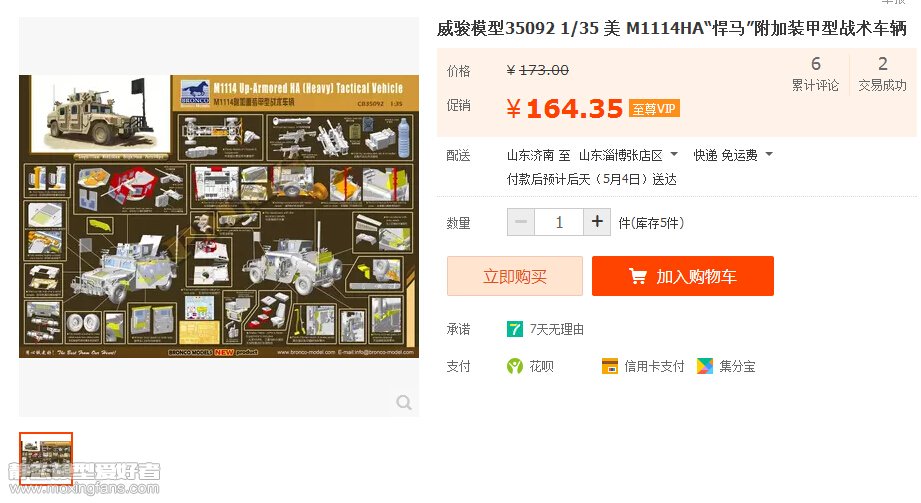921x503 pixels.
Task: Open 累计评论 reviews count tab
Action: click(815, 73)
